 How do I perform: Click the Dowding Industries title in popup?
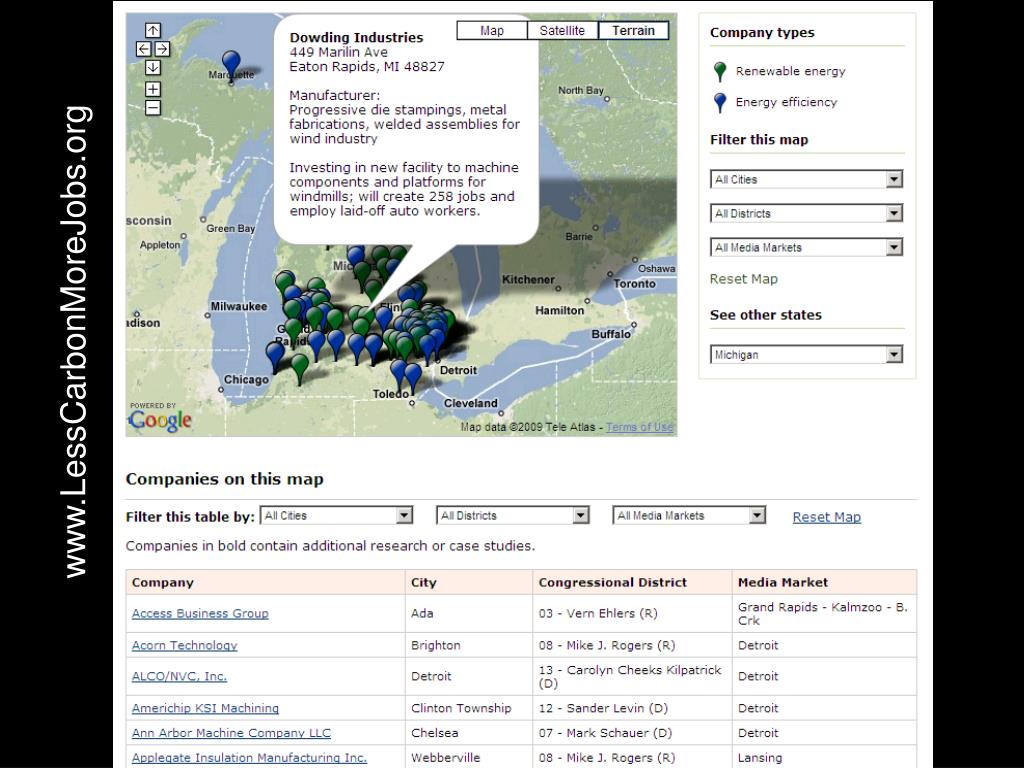pyautogui.click(x=357, y=38)
